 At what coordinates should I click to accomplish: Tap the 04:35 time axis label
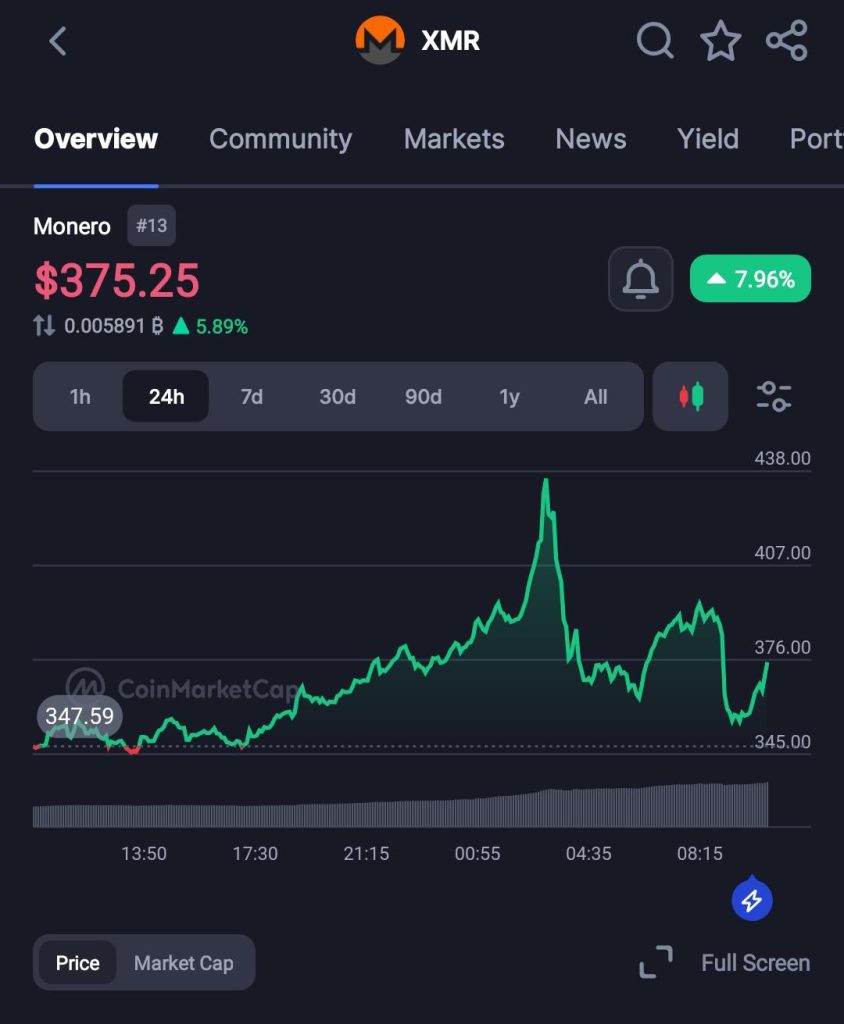589,854
